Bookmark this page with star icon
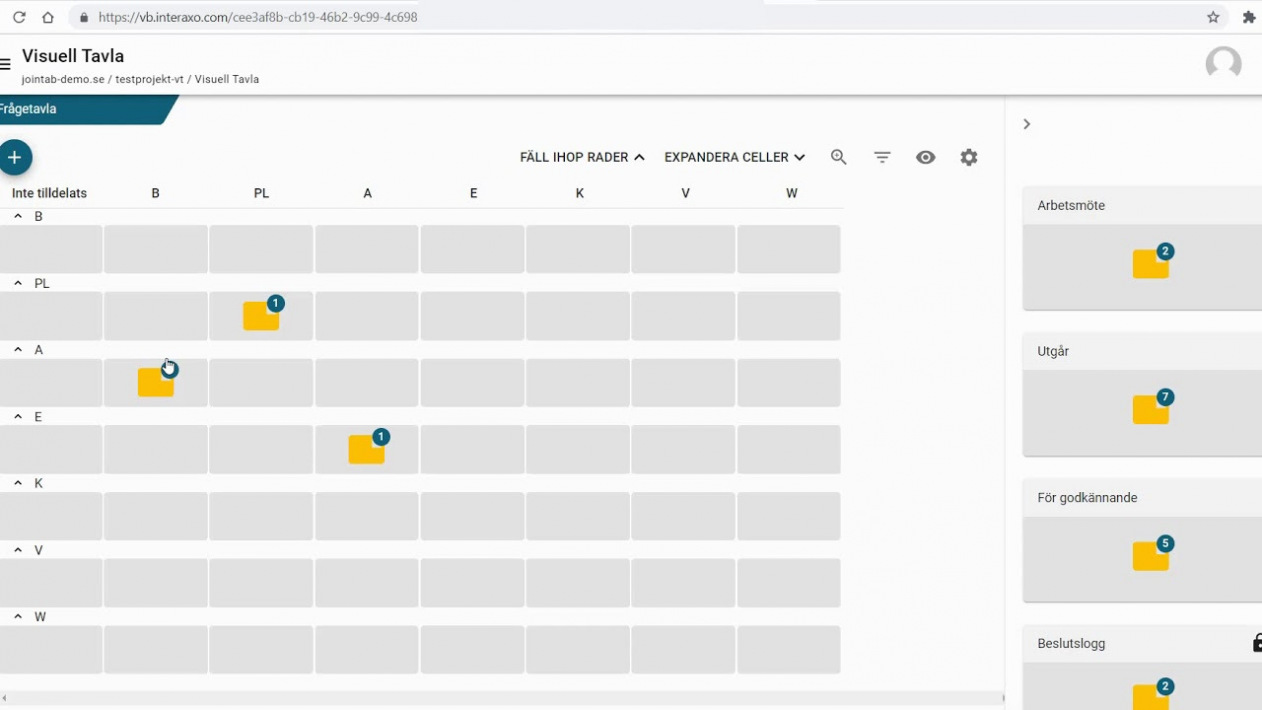Screen dimensions: 1262x710 [1213, 17]
